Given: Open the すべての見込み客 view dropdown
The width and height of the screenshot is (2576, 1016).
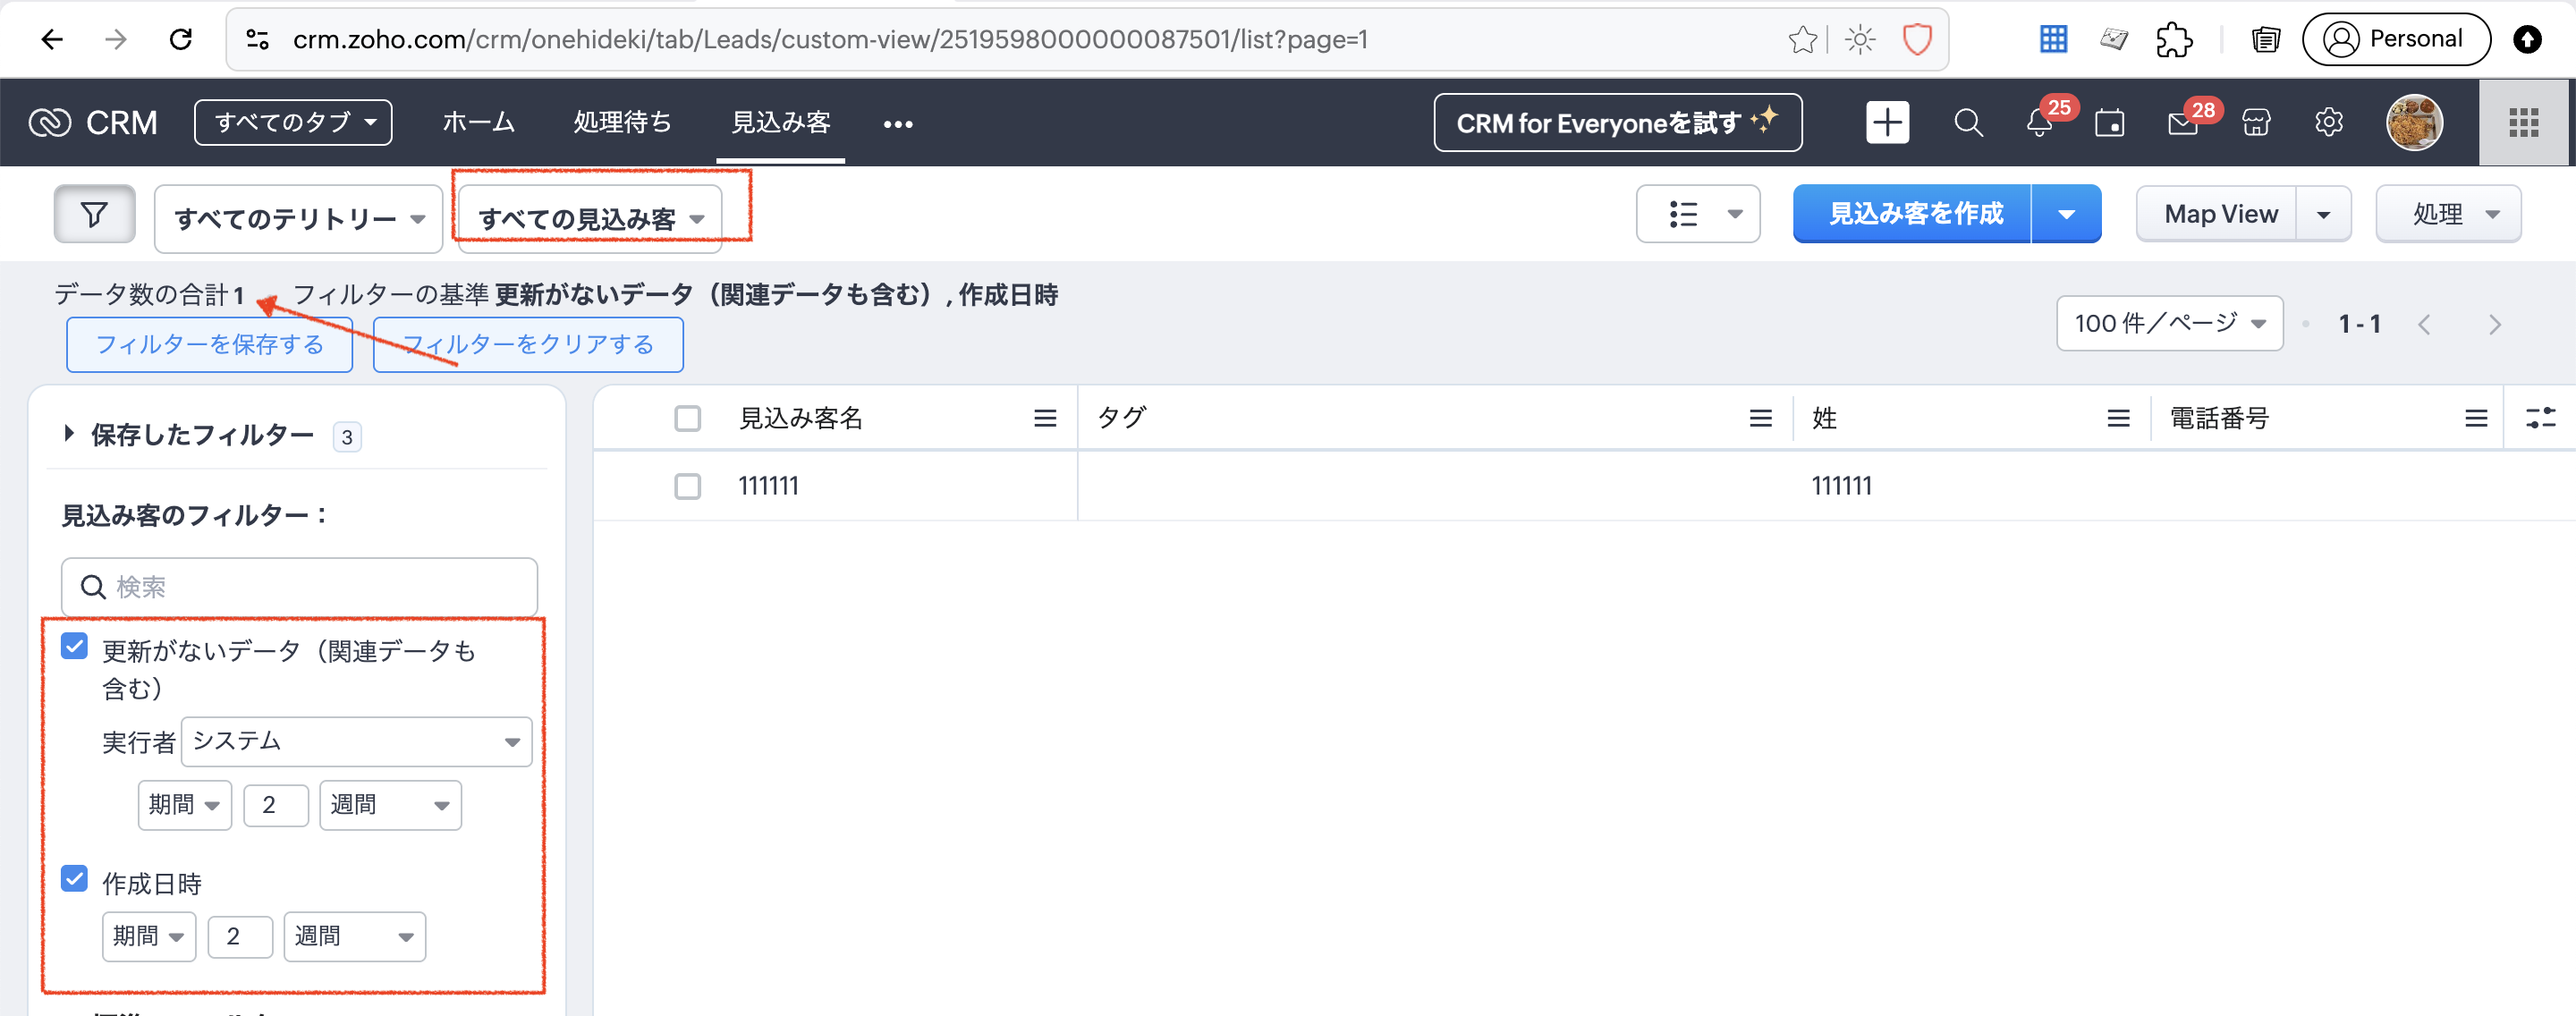Looking at the screenshot, I should pos(590,218).
